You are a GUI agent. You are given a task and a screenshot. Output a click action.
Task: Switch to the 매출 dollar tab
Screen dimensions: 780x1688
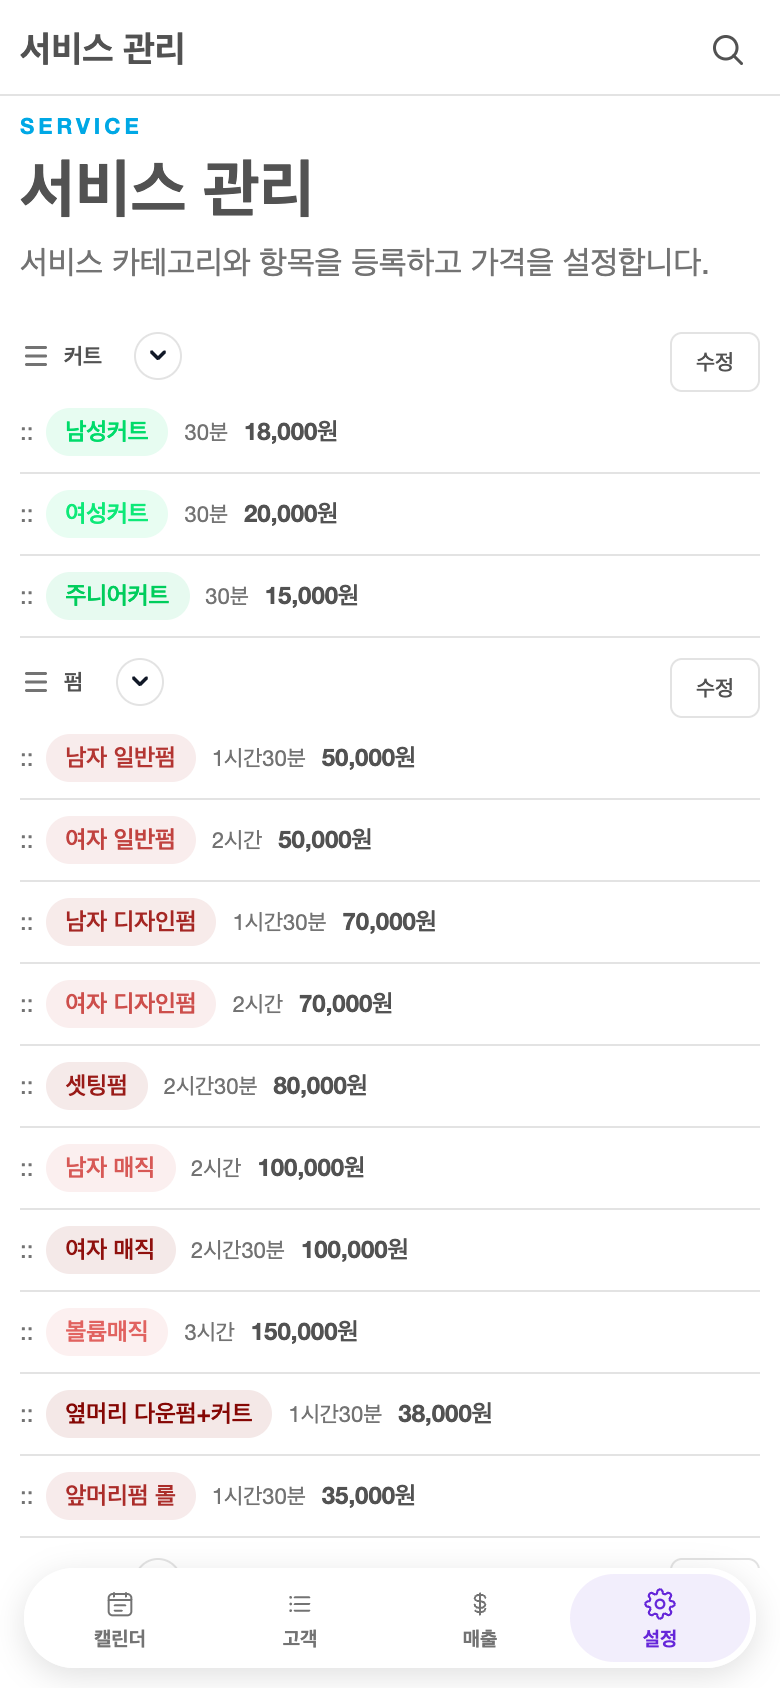(480, 1618)
